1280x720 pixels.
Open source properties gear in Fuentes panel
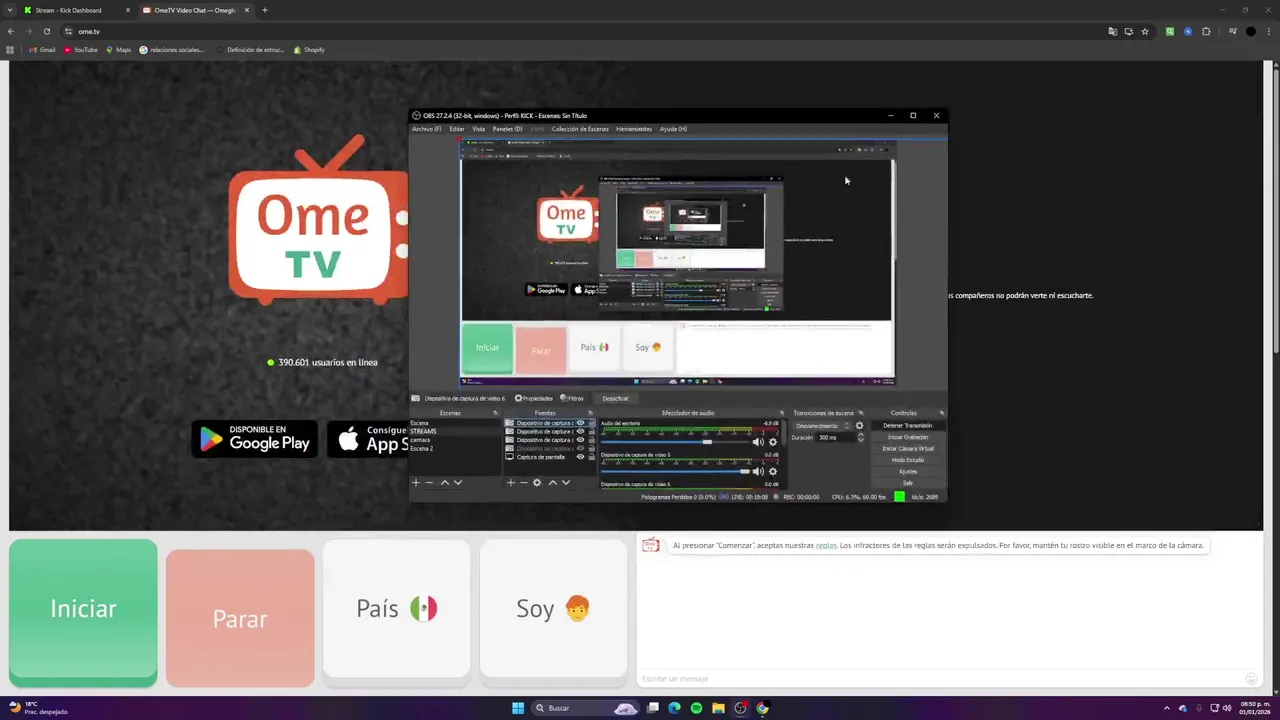coord(537,482)
